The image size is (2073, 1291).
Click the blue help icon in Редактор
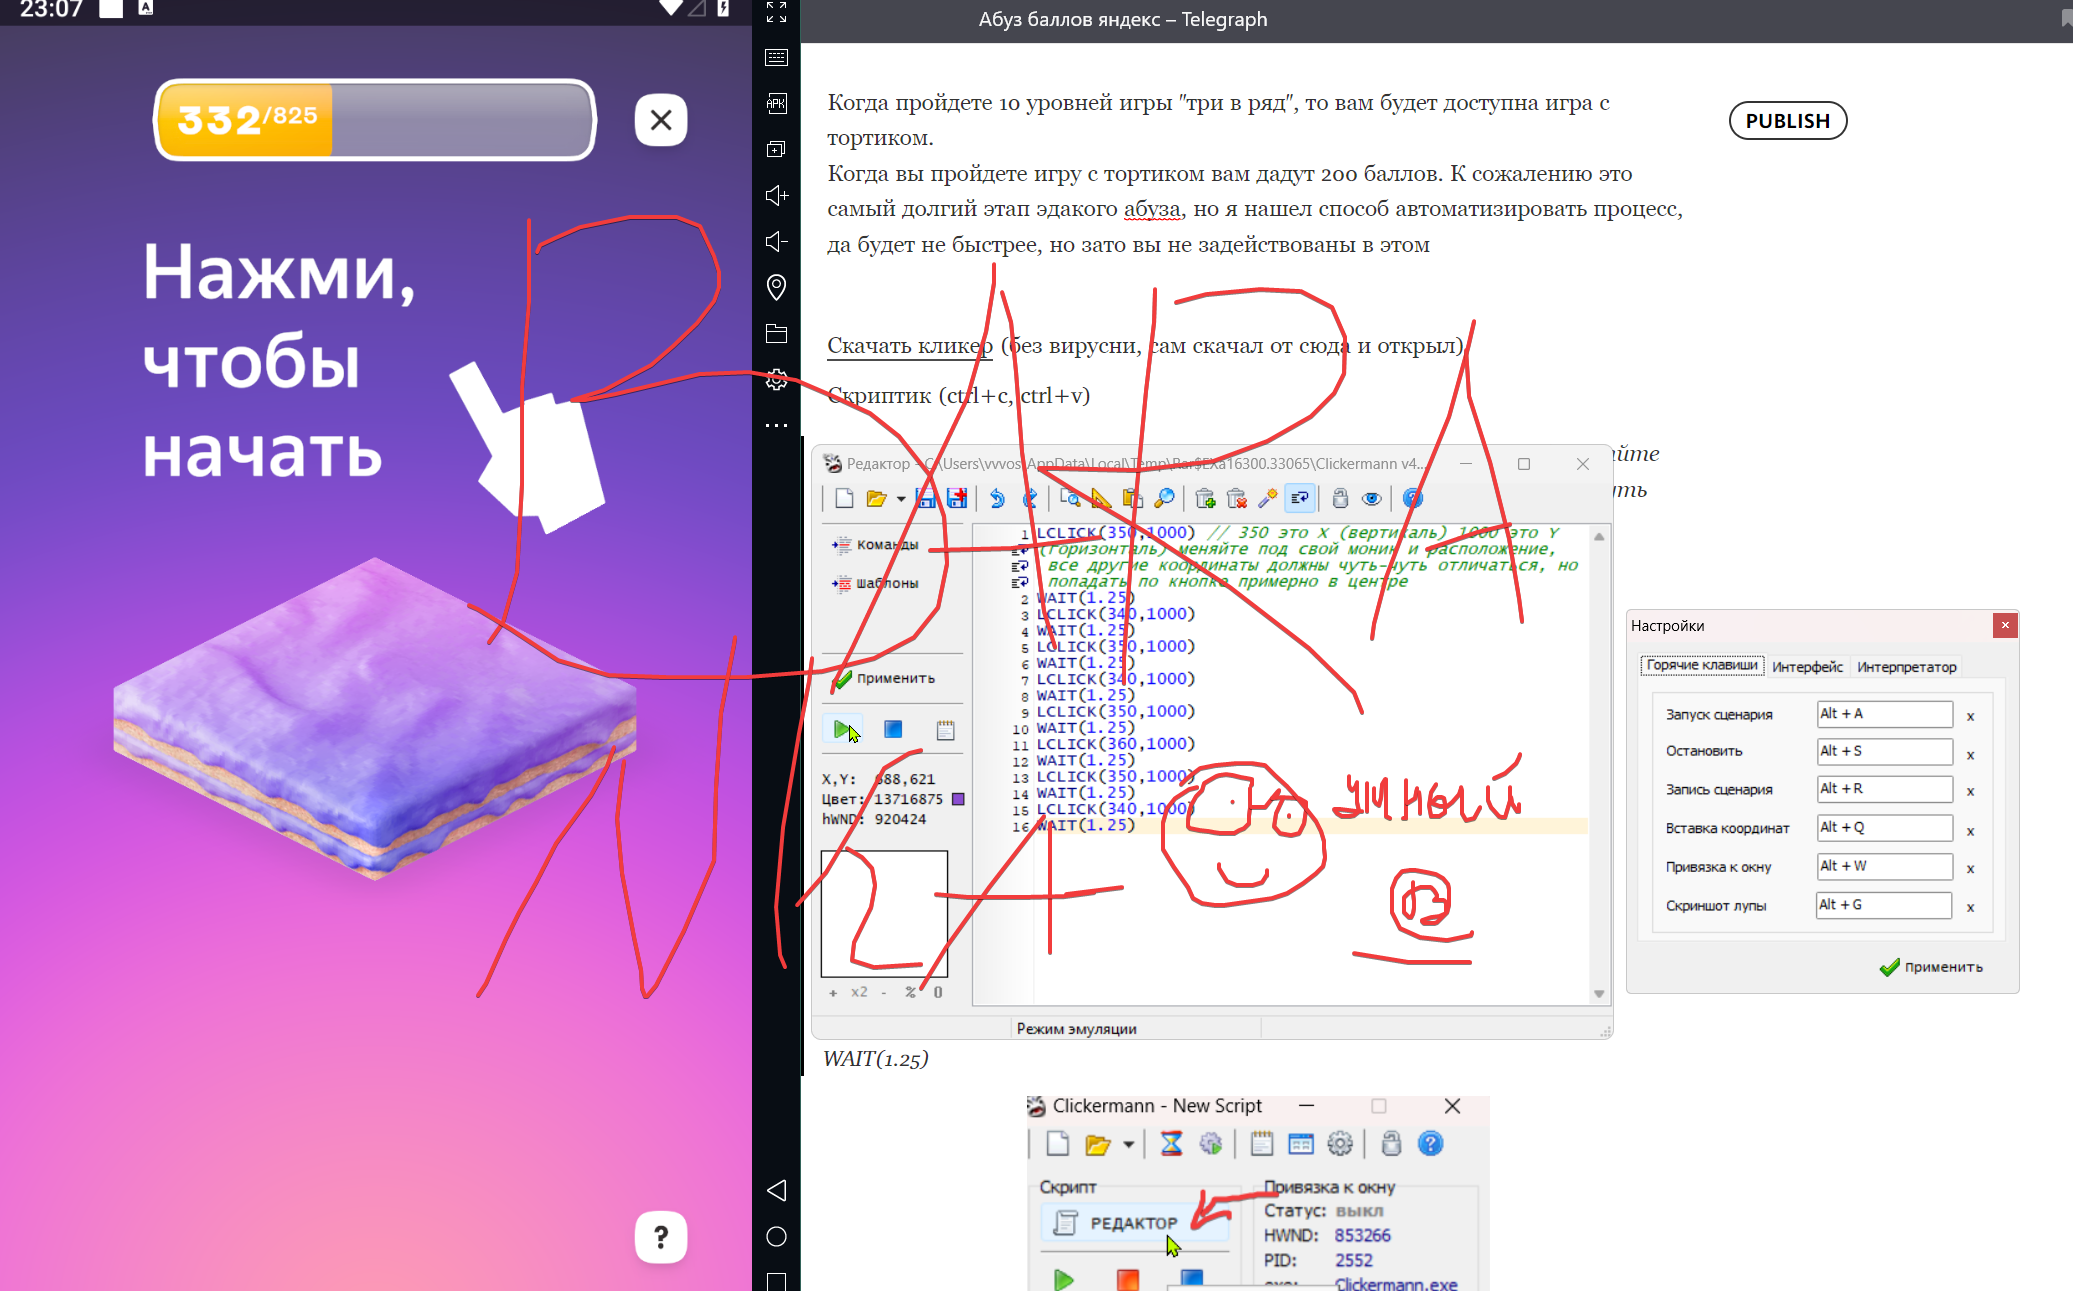(1412, 498)
